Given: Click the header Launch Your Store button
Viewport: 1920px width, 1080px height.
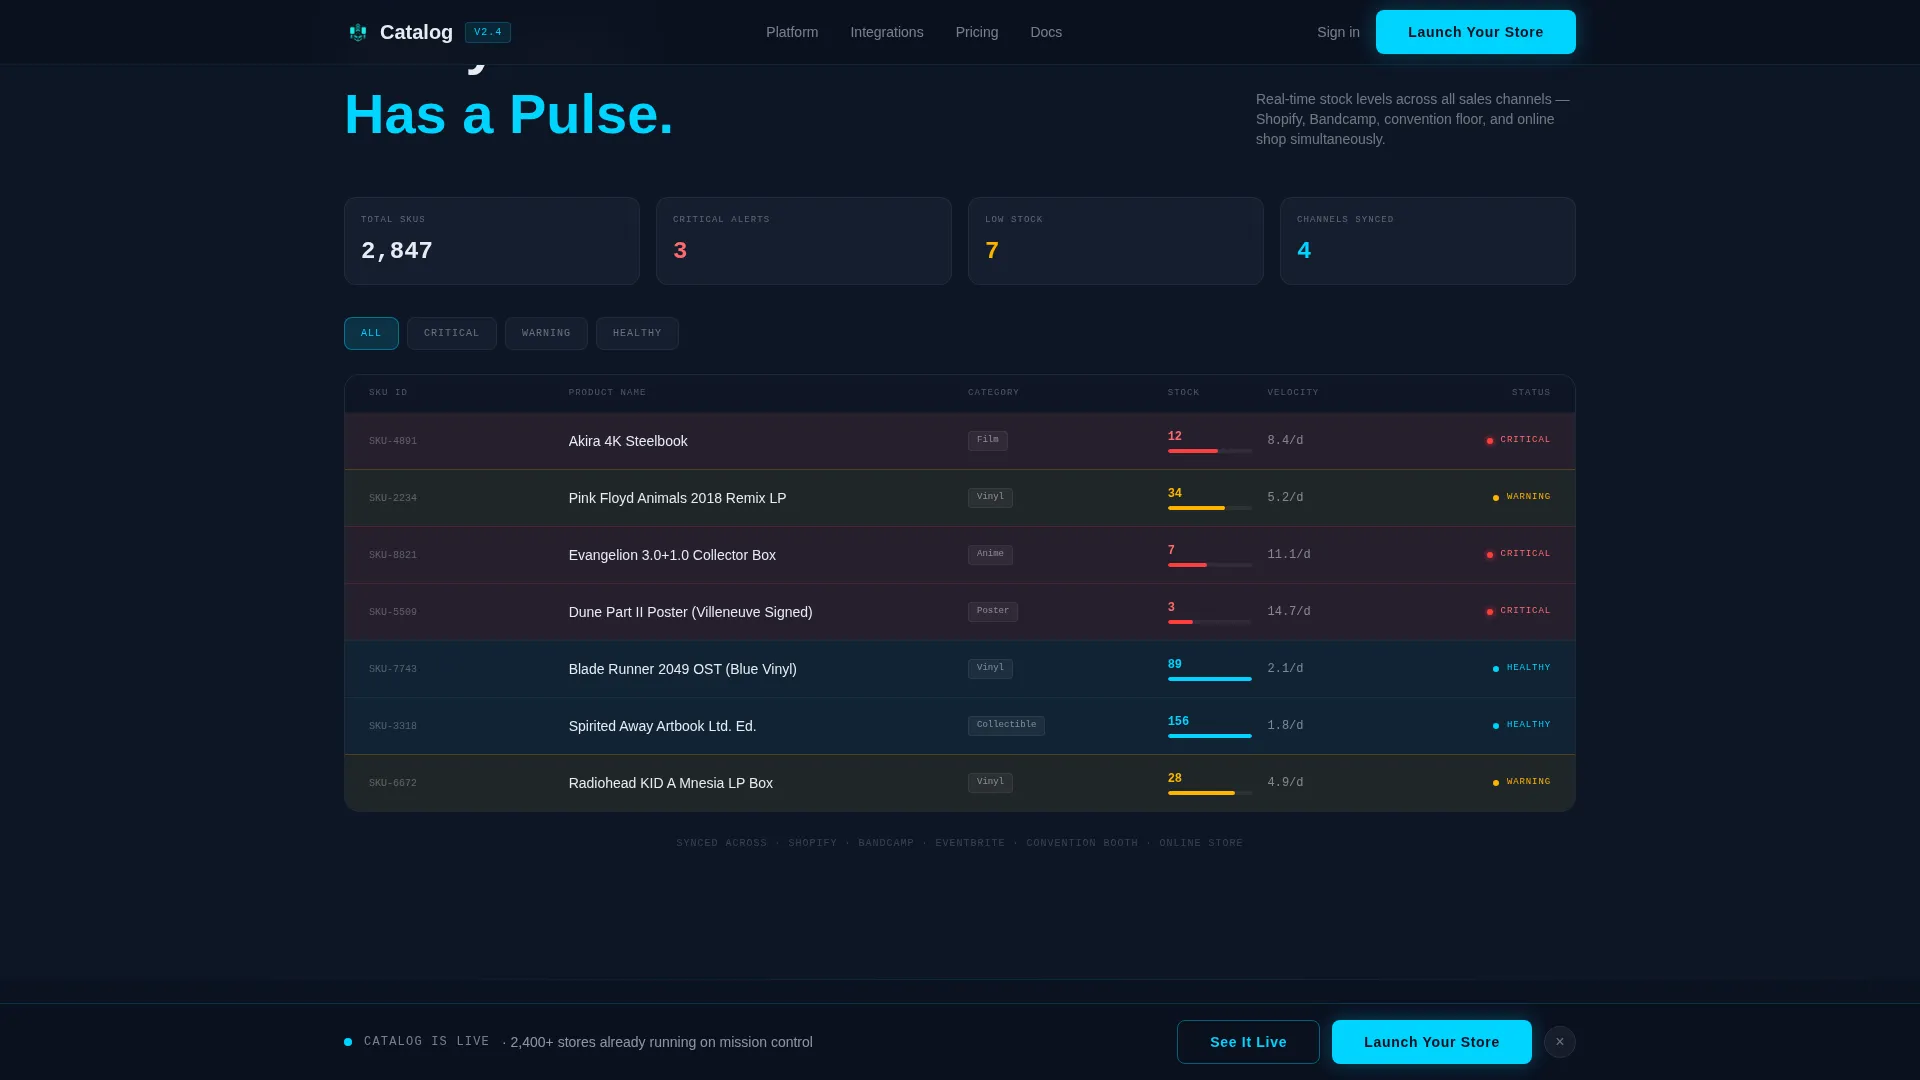Looking at the screenshot, I should pos(1476,32).
